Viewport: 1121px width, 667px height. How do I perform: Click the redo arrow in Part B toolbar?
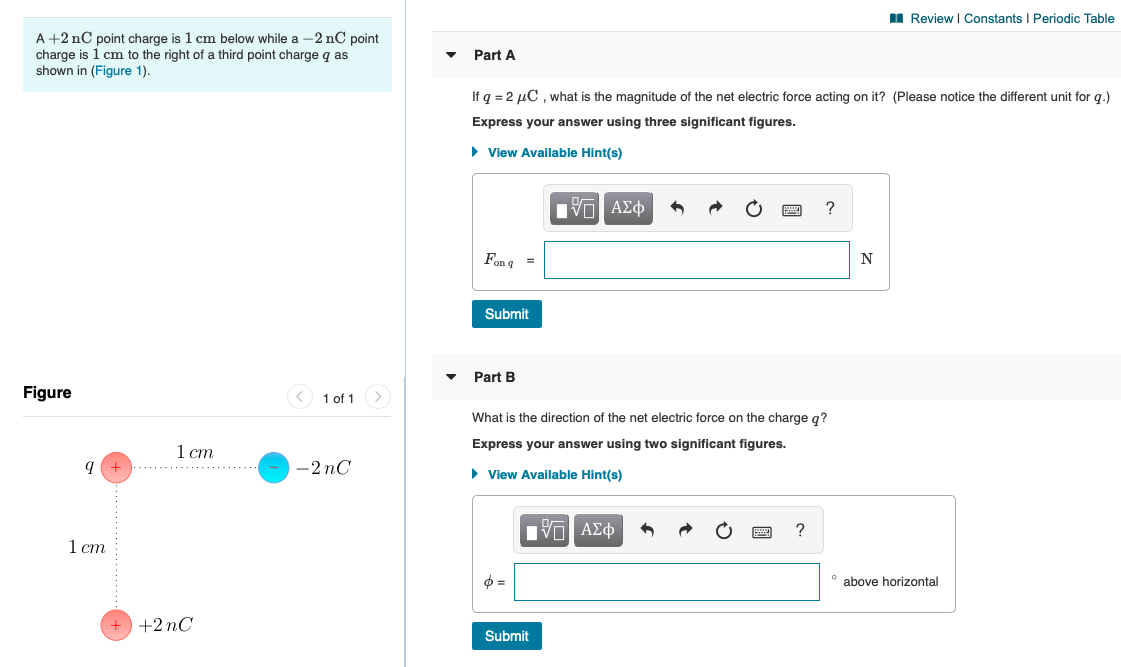point(687,531)
